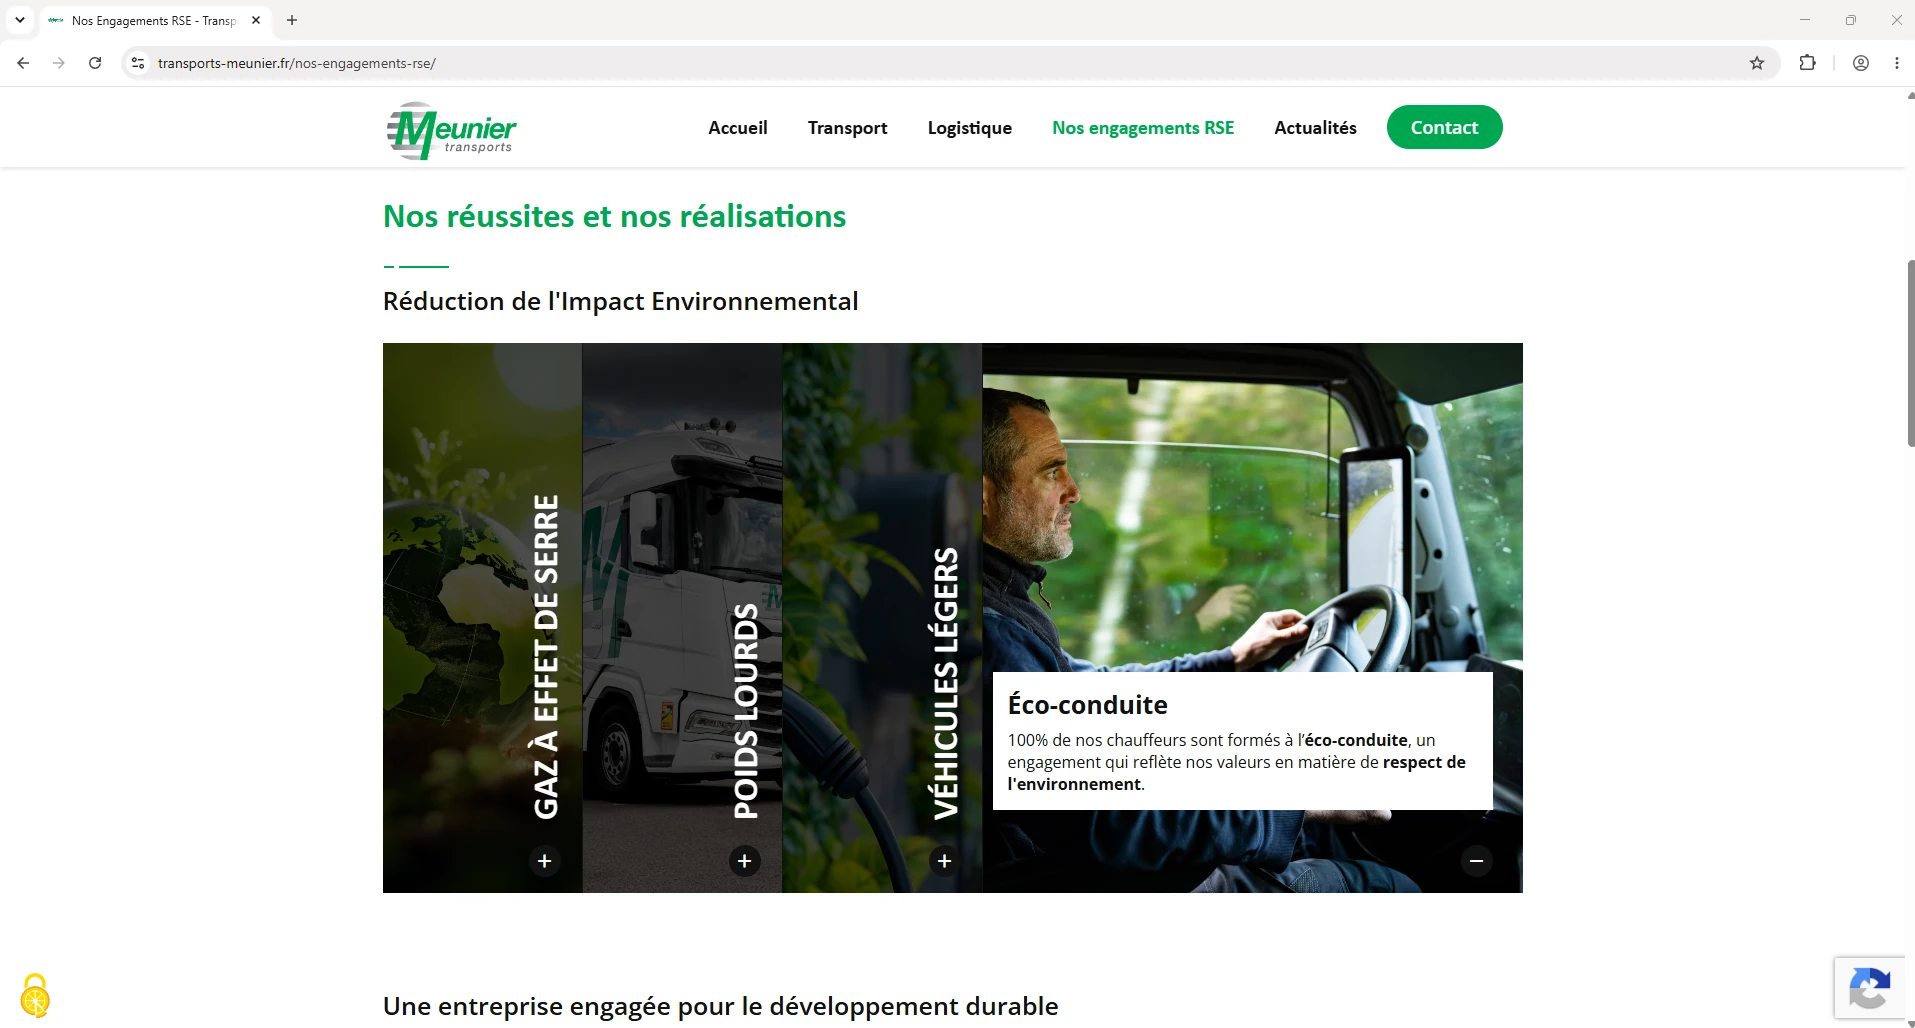Expand the Poids lourds plus button
This screenshot has height=1028, width=1915.
point(744,861)
